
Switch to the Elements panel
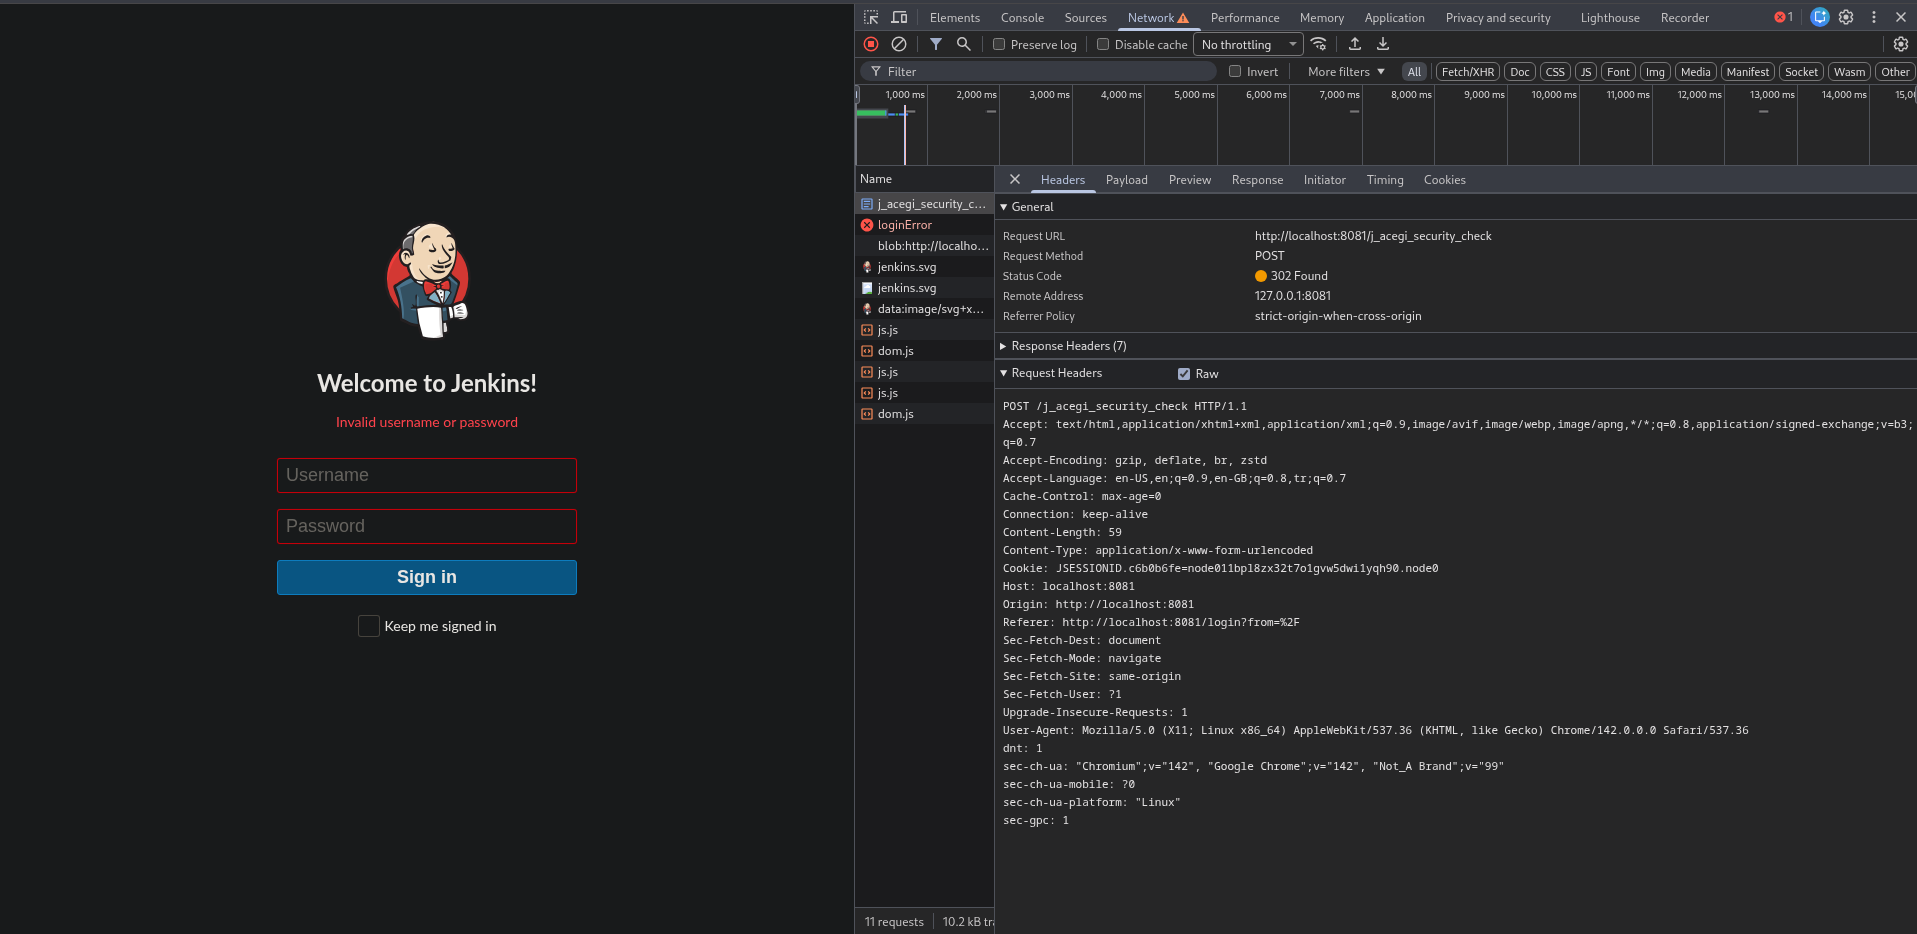pos(955,17)
